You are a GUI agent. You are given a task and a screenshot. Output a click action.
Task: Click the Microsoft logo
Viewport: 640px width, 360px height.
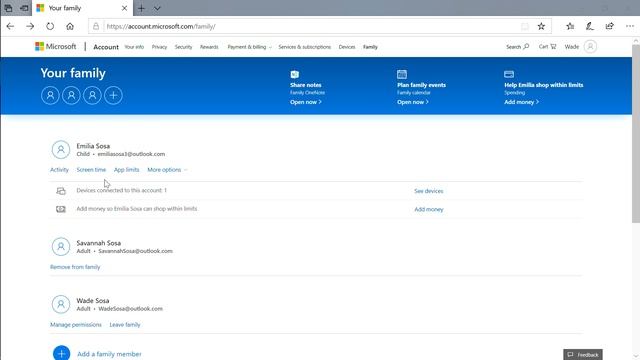point(56,47)
